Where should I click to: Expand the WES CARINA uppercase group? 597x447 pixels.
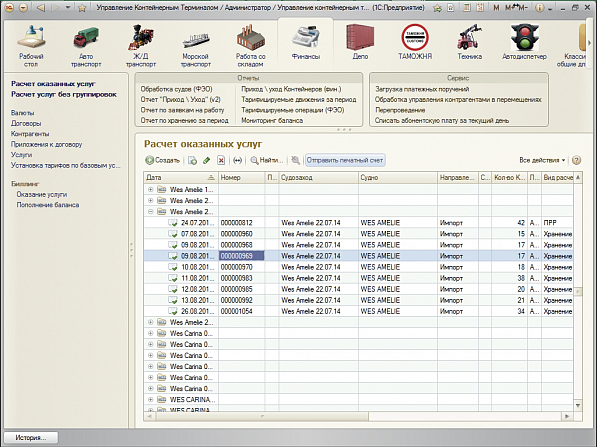pyautogui.click(x=150, y=399)
